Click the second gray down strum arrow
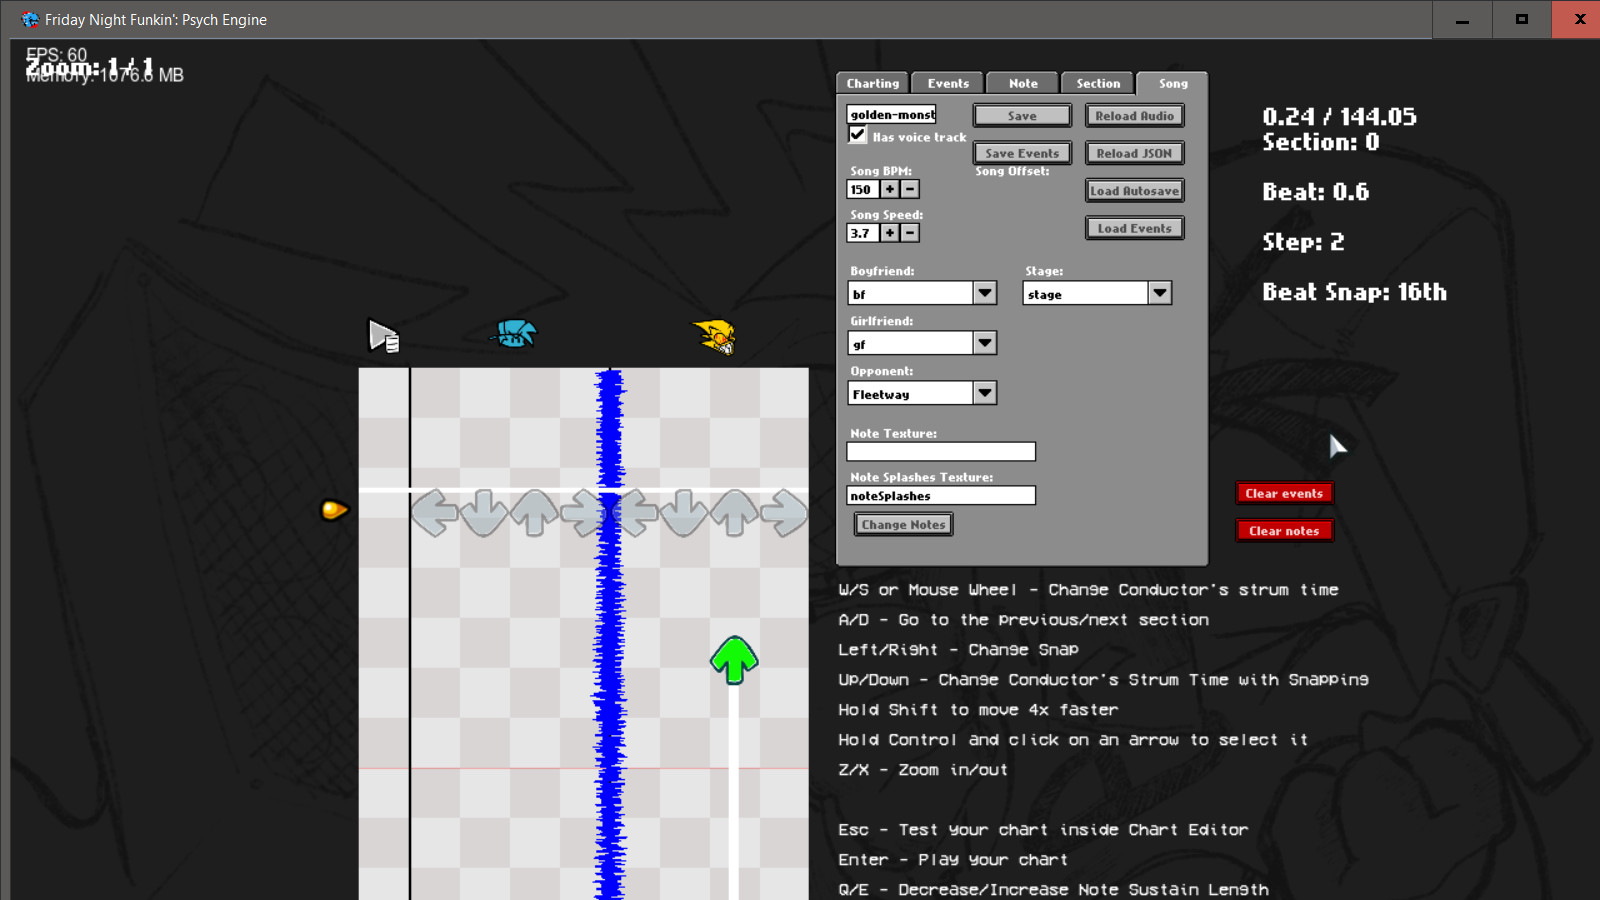Screen dimensions: 1600x900 click(x=685, y=513)
